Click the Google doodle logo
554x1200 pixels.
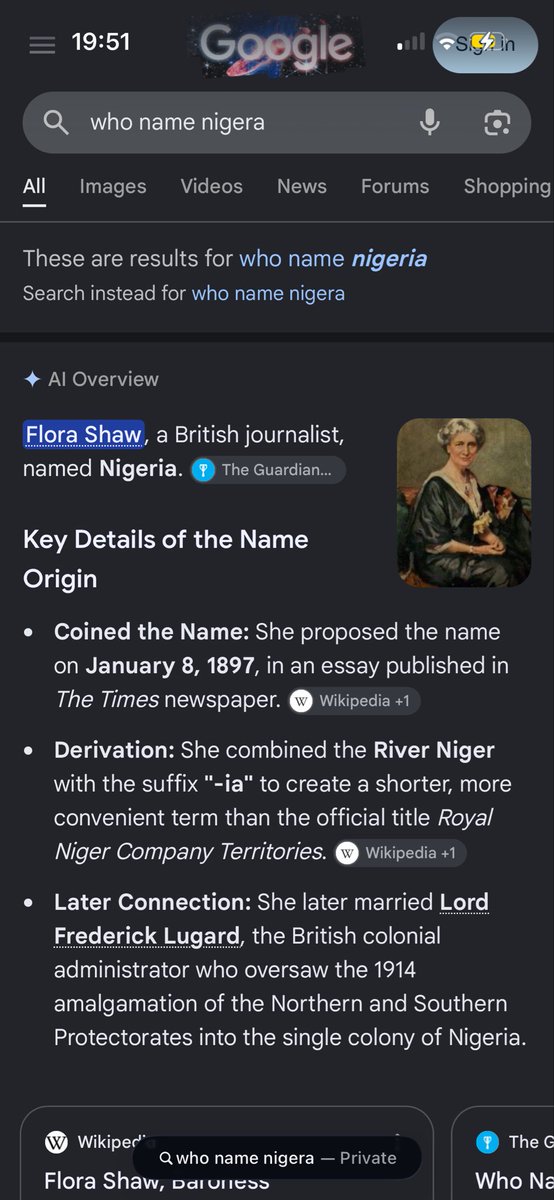coord(276,46)
